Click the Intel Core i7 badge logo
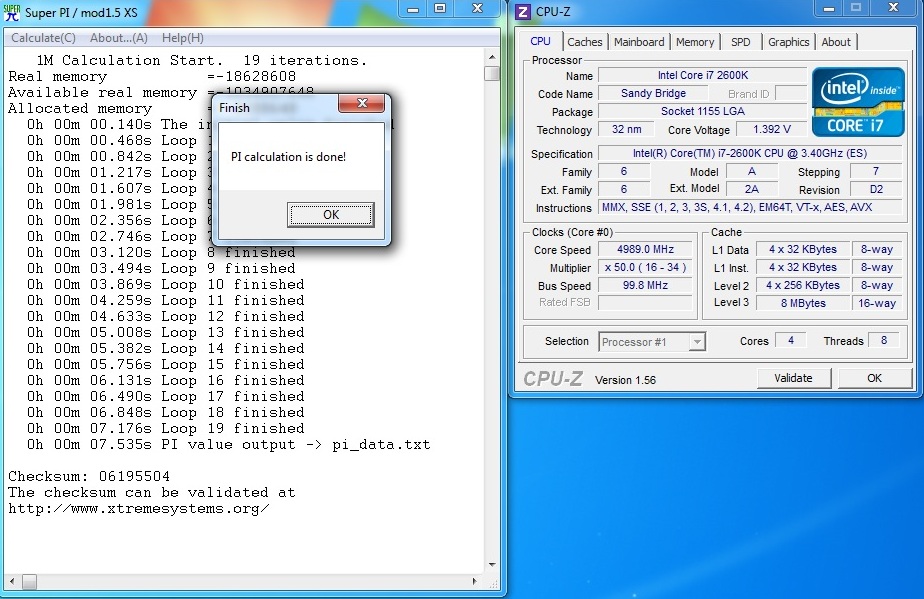The image size is (924, 599). coord(858,102)
